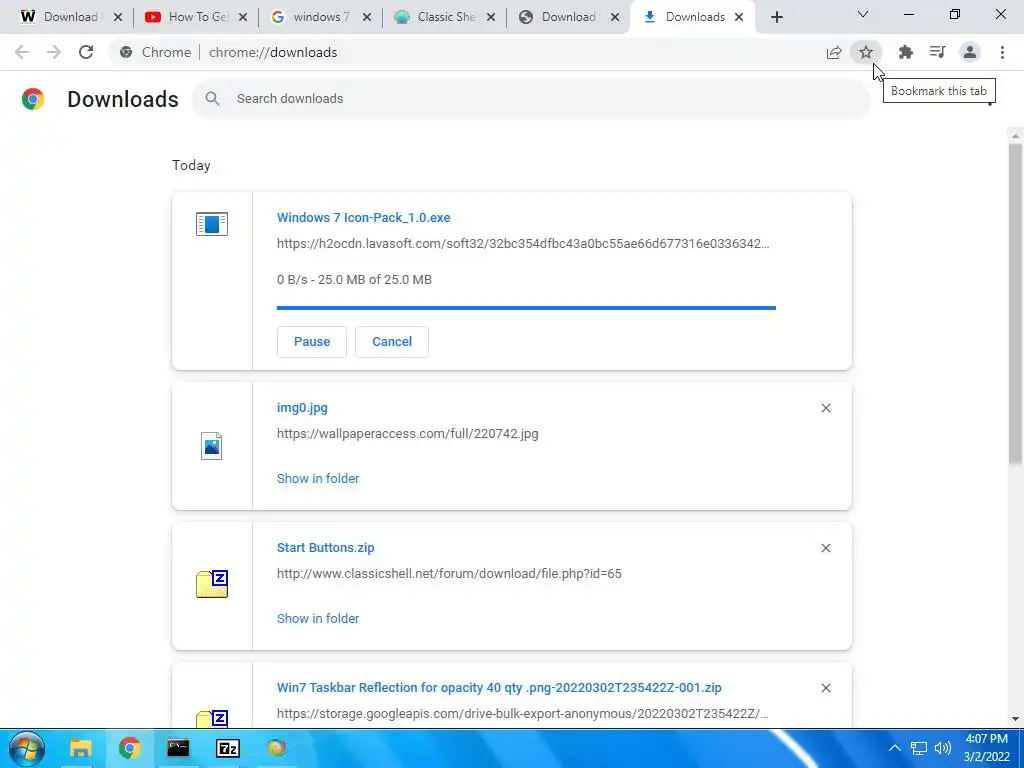Show hidden system tray icons
Screen dimensions: 1024x768
[x=895, y=748]
